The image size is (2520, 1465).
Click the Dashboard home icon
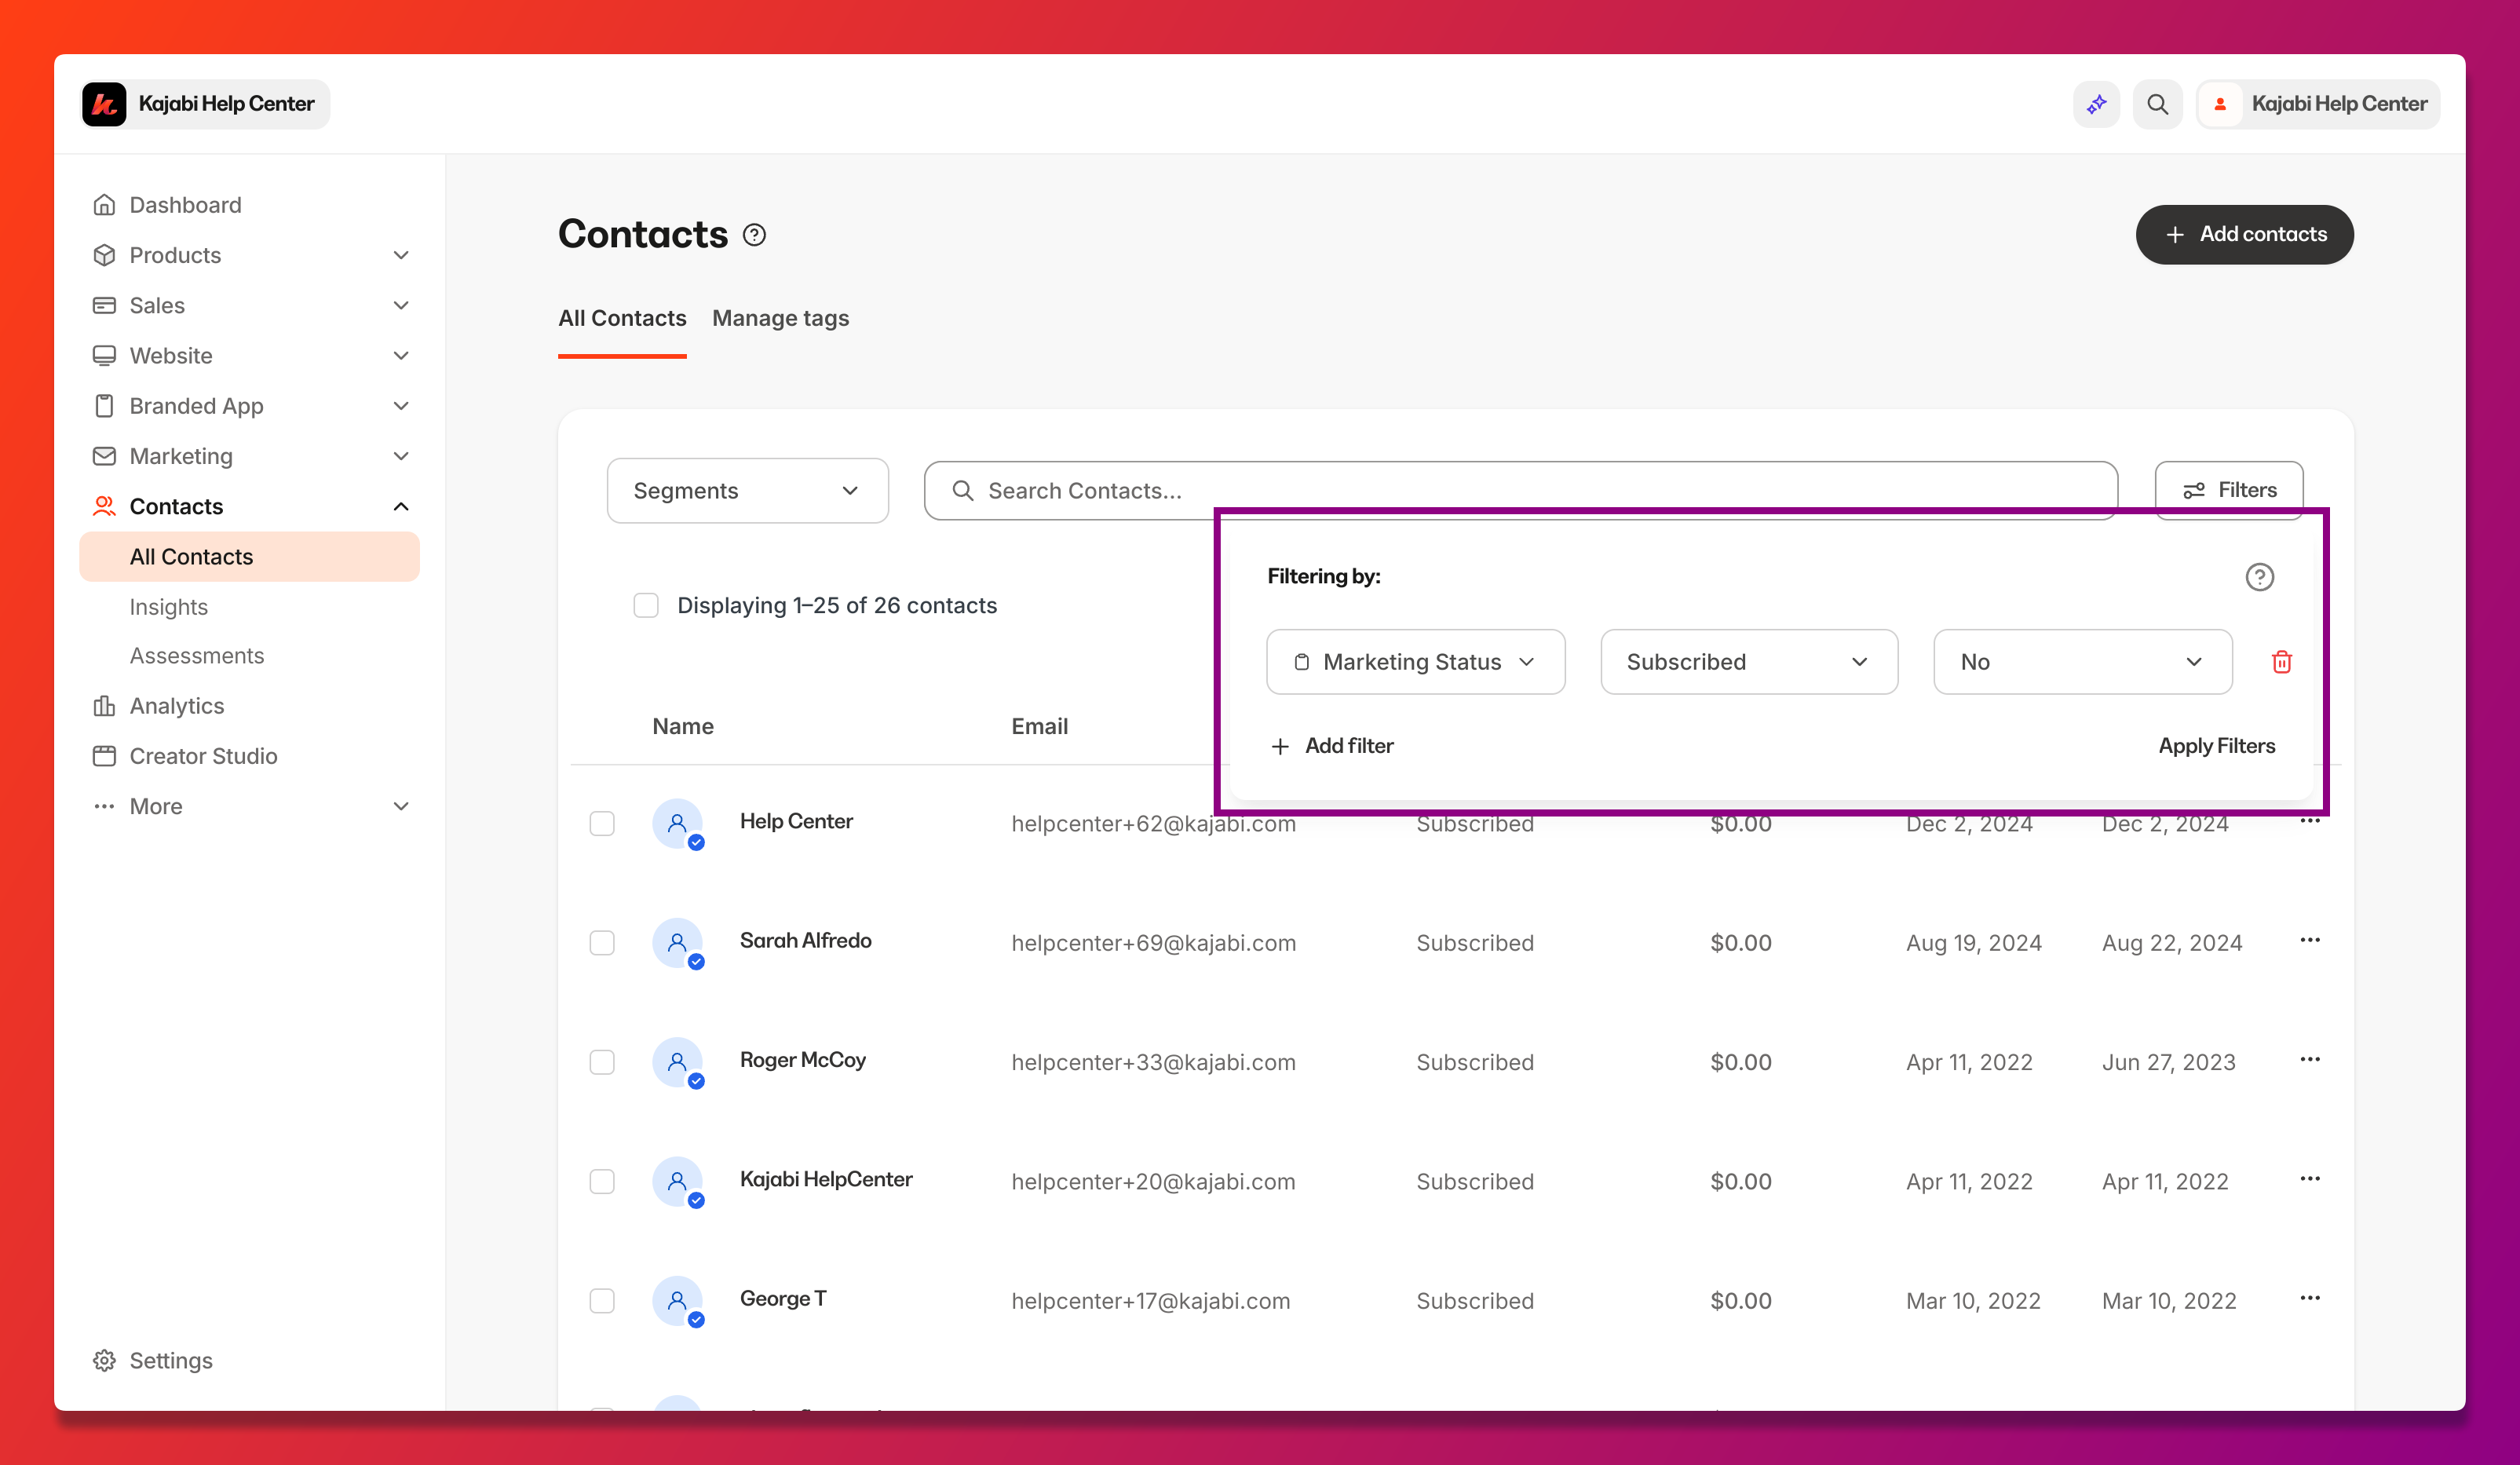tap(104, 205)
